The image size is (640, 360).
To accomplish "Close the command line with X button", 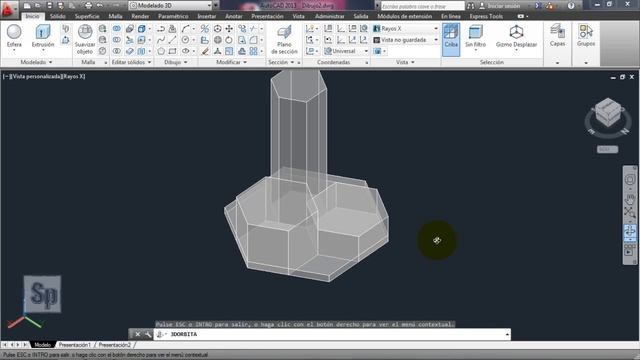I will tap(138, 334).
